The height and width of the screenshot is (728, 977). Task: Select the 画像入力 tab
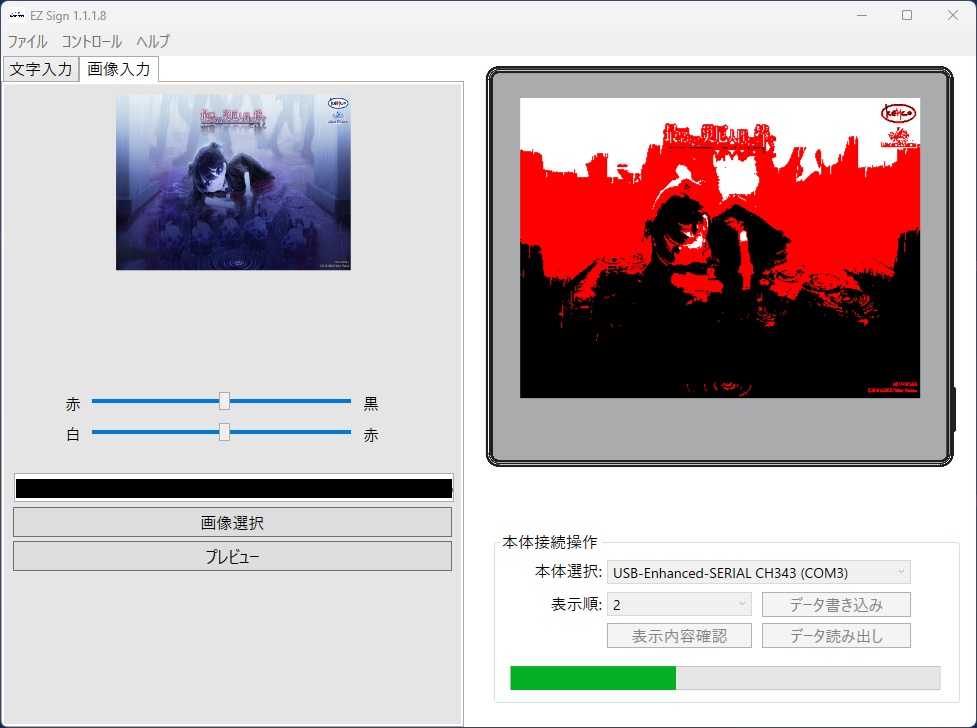tap(119, 69)
